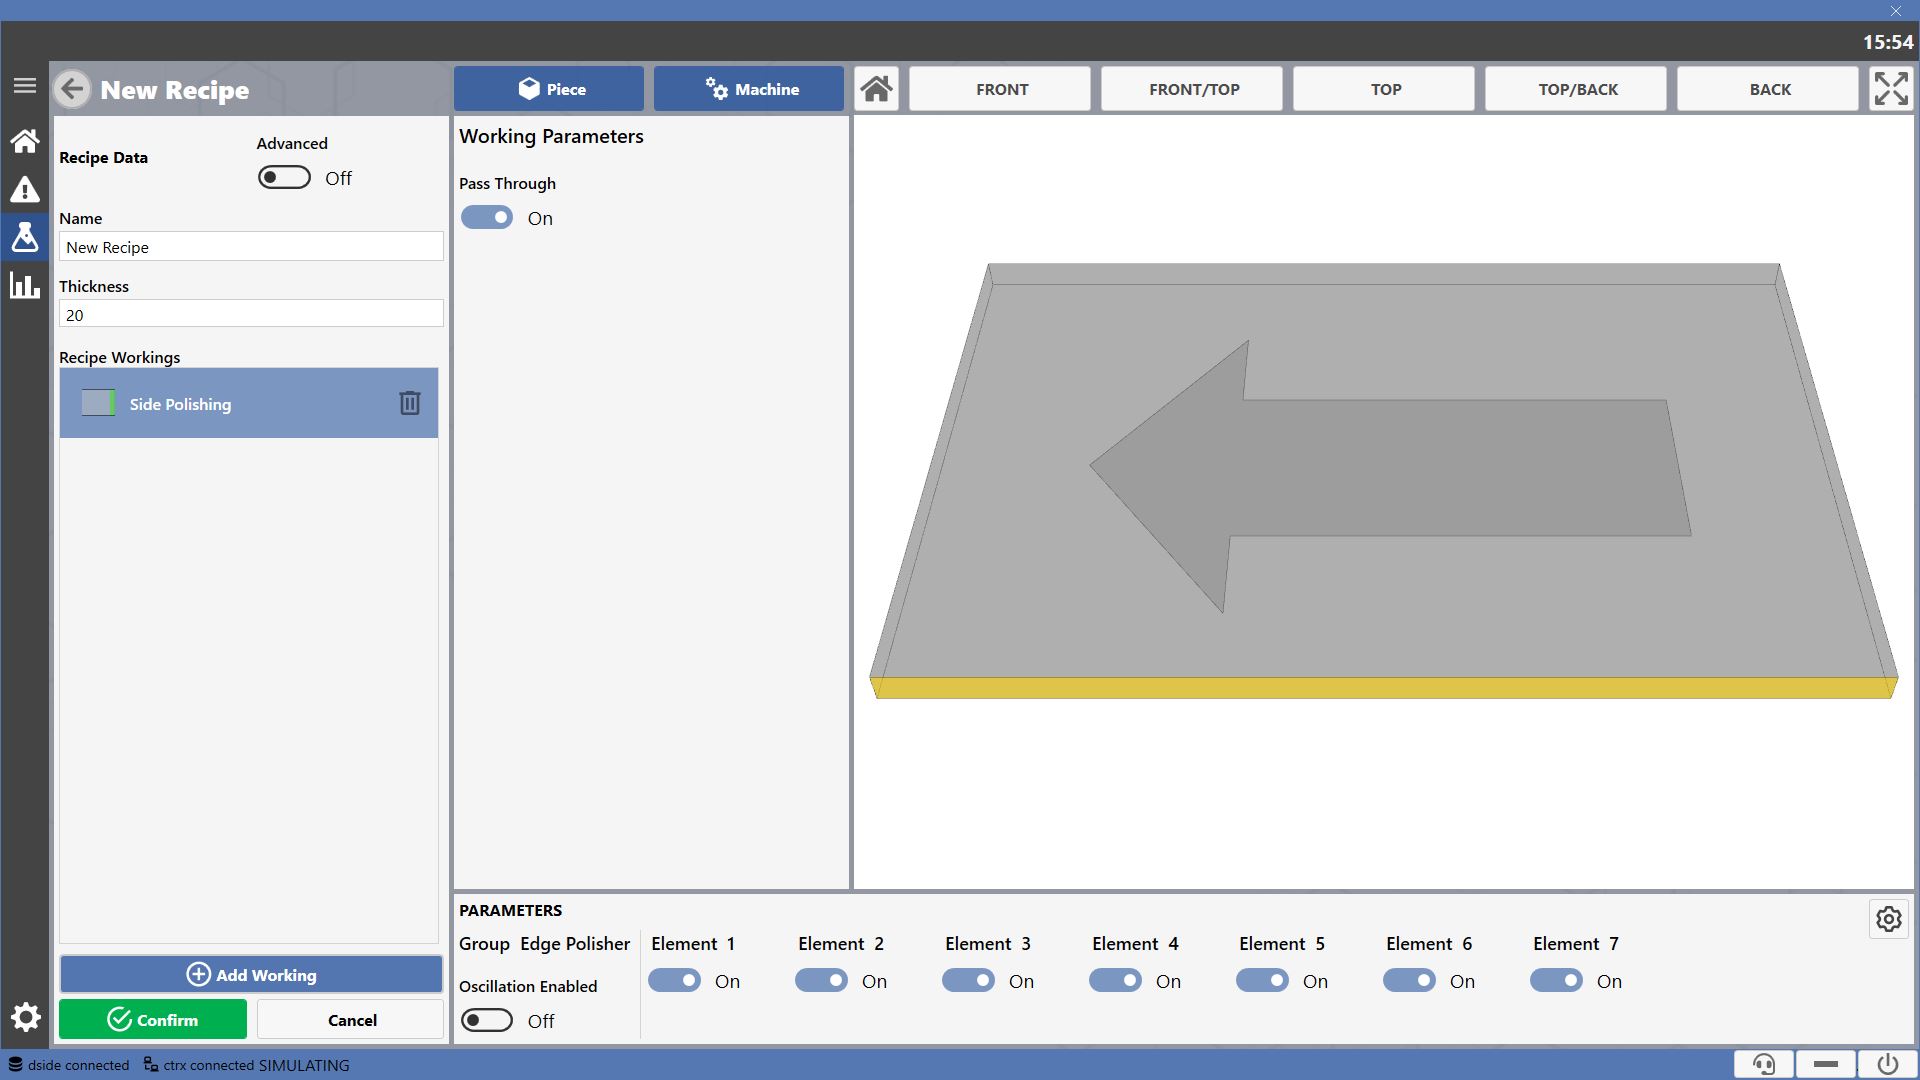Screen dimensions: 1920x1080
Task: Open the parameters panel gear settings
Action: click(x=1889, y=919)
